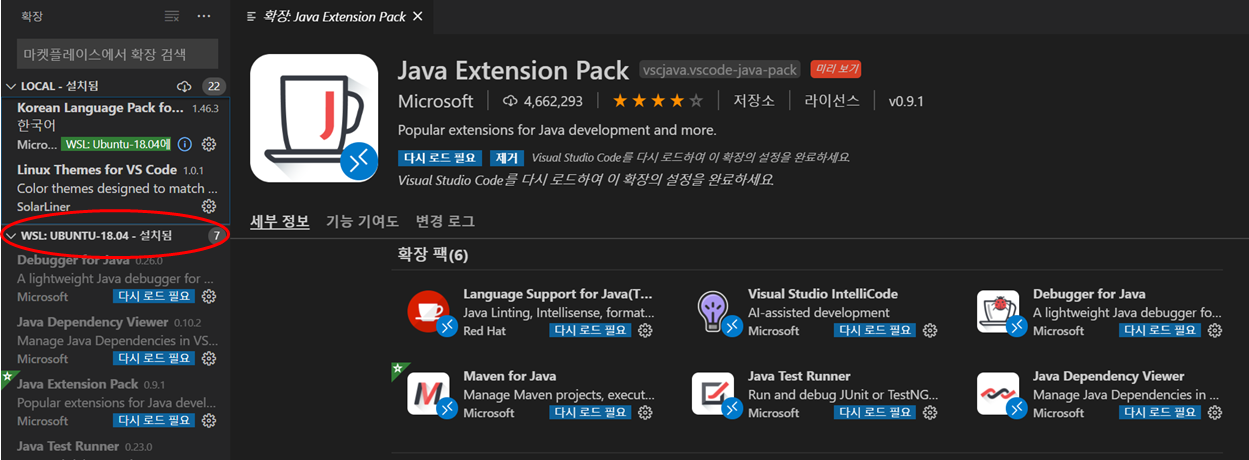This screenshot has height=460, width=1249.
Task: Click the v0.9.1 version label
Action: pos(905,101)
